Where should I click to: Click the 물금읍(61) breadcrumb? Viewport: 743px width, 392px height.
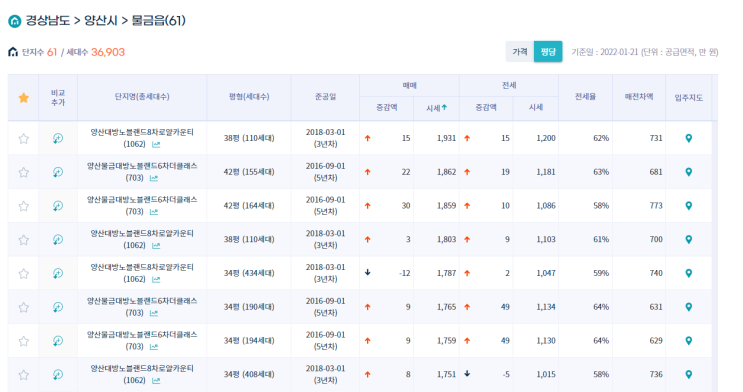(158, 20)
